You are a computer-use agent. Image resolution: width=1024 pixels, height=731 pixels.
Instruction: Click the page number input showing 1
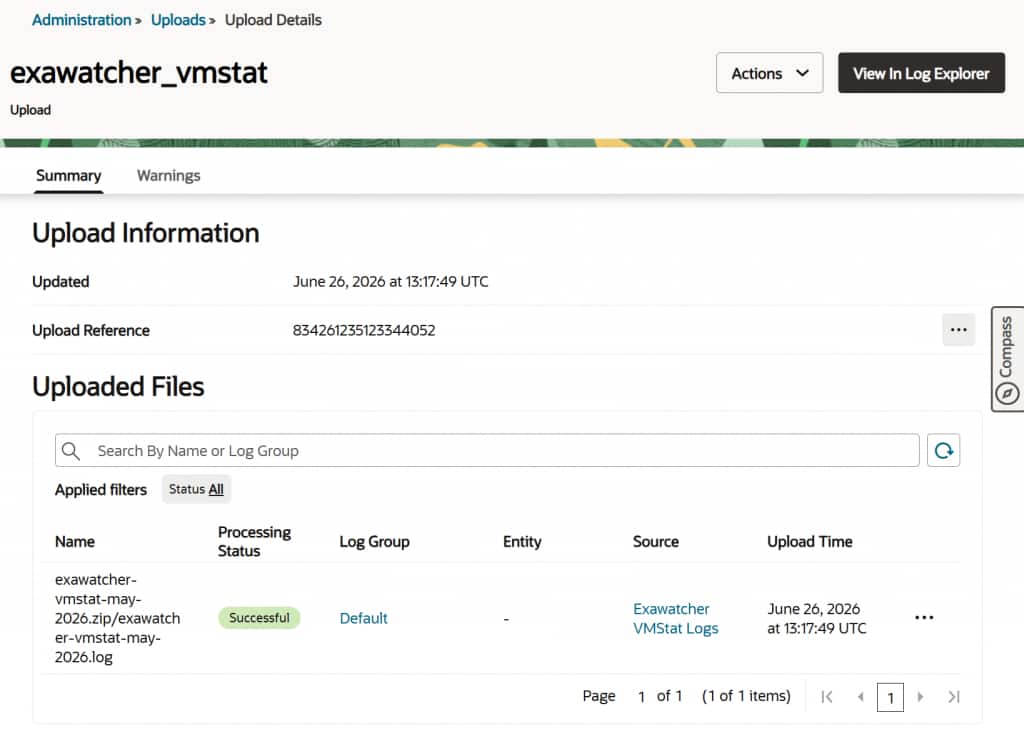coord(641,697)
